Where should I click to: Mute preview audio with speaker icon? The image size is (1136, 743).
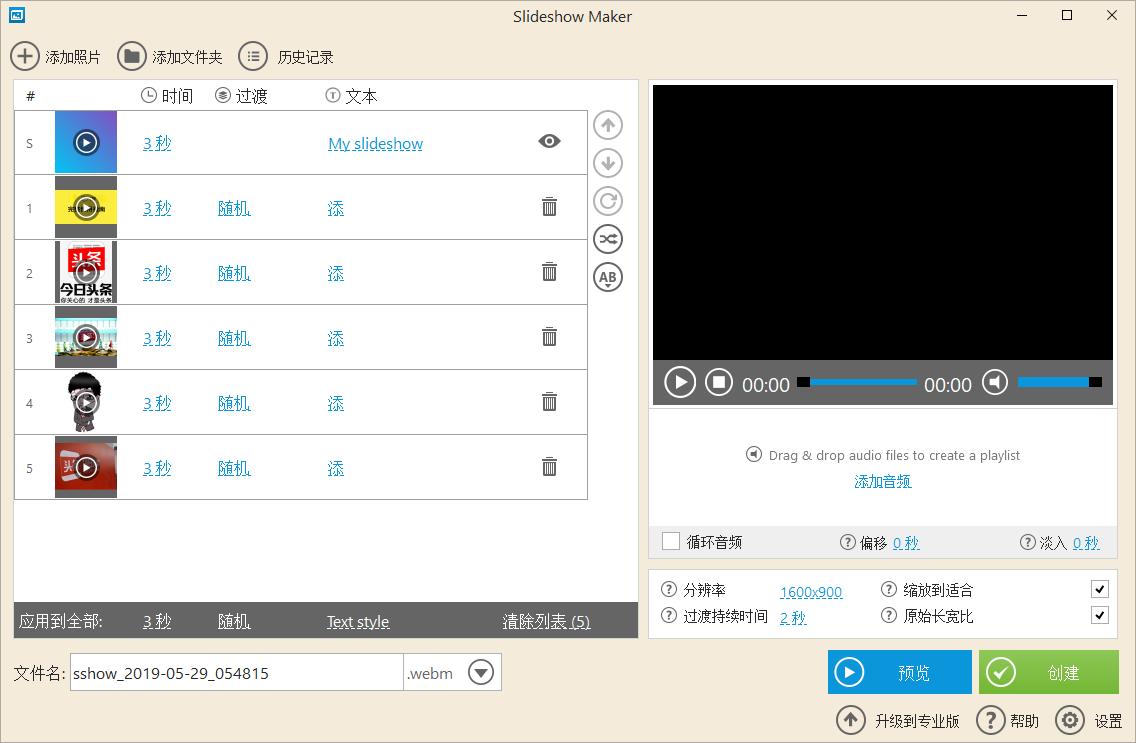tap(994, 382)
